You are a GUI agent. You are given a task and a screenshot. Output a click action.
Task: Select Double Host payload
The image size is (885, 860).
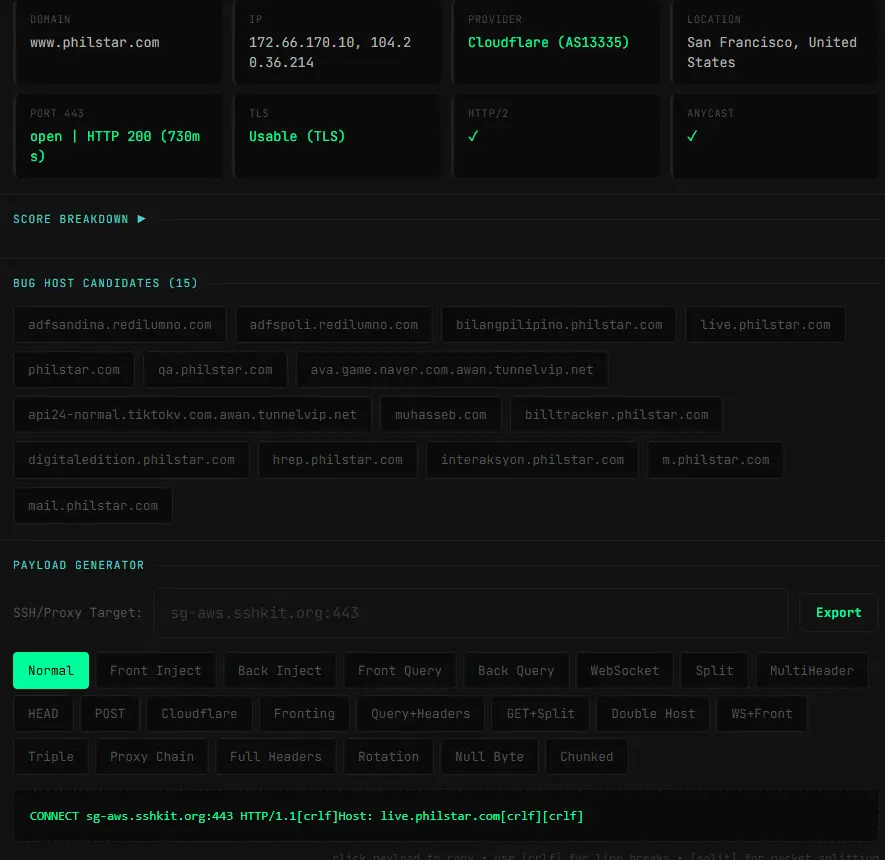[653, 714]
